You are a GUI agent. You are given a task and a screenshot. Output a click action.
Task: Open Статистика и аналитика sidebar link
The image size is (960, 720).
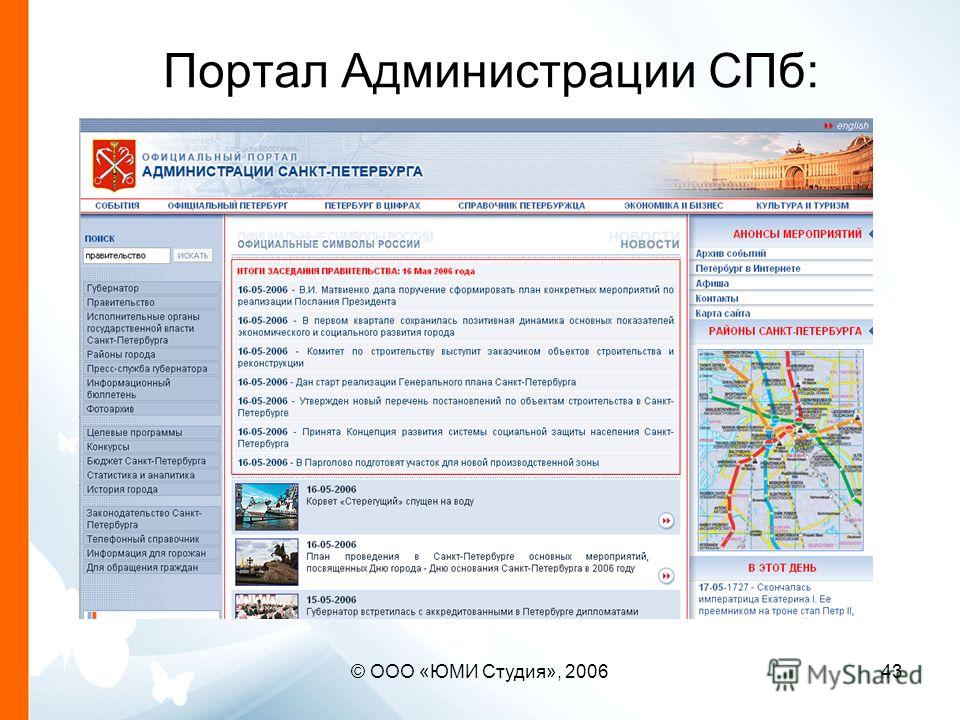point(151,475)
